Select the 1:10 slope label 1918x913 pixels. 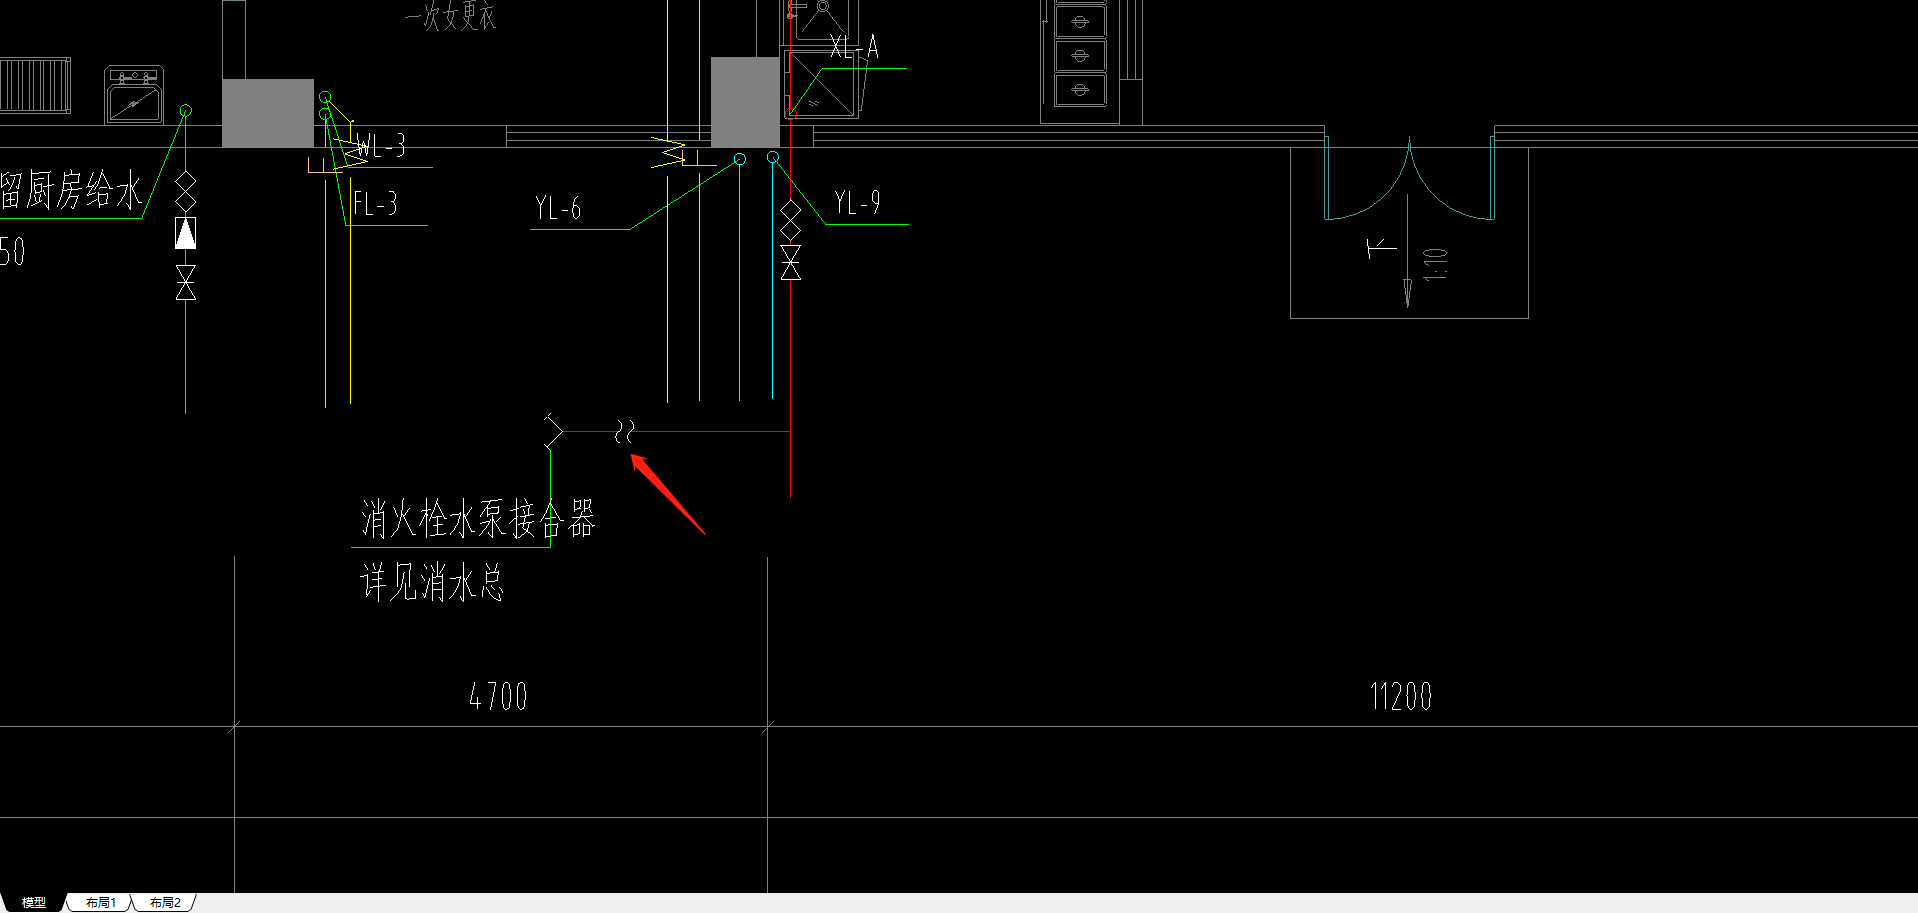[x=1435, y=264]
